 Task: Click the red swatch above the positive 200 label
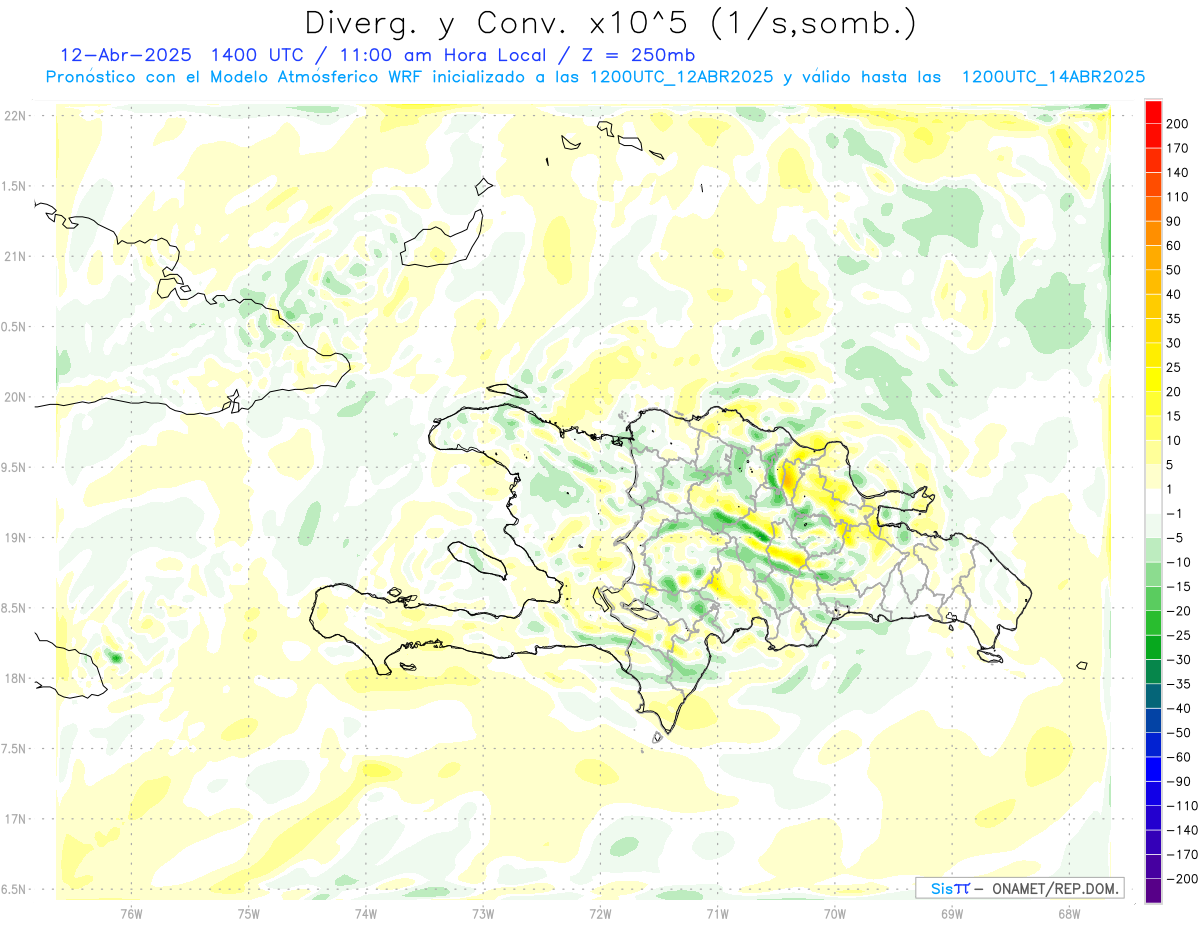1153,111
